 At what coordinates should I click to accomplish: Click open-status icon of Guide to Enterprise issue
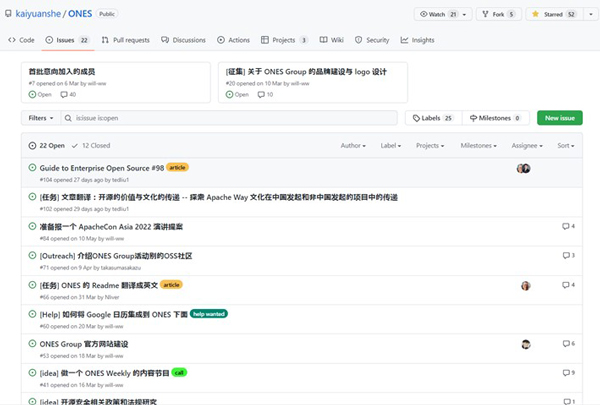pos(33,167)
